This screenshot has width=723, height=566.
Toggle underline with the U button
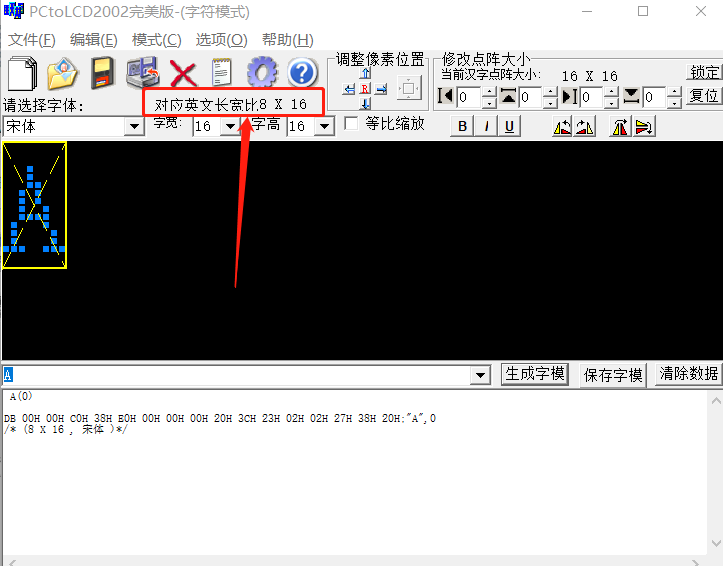point(509,126)
